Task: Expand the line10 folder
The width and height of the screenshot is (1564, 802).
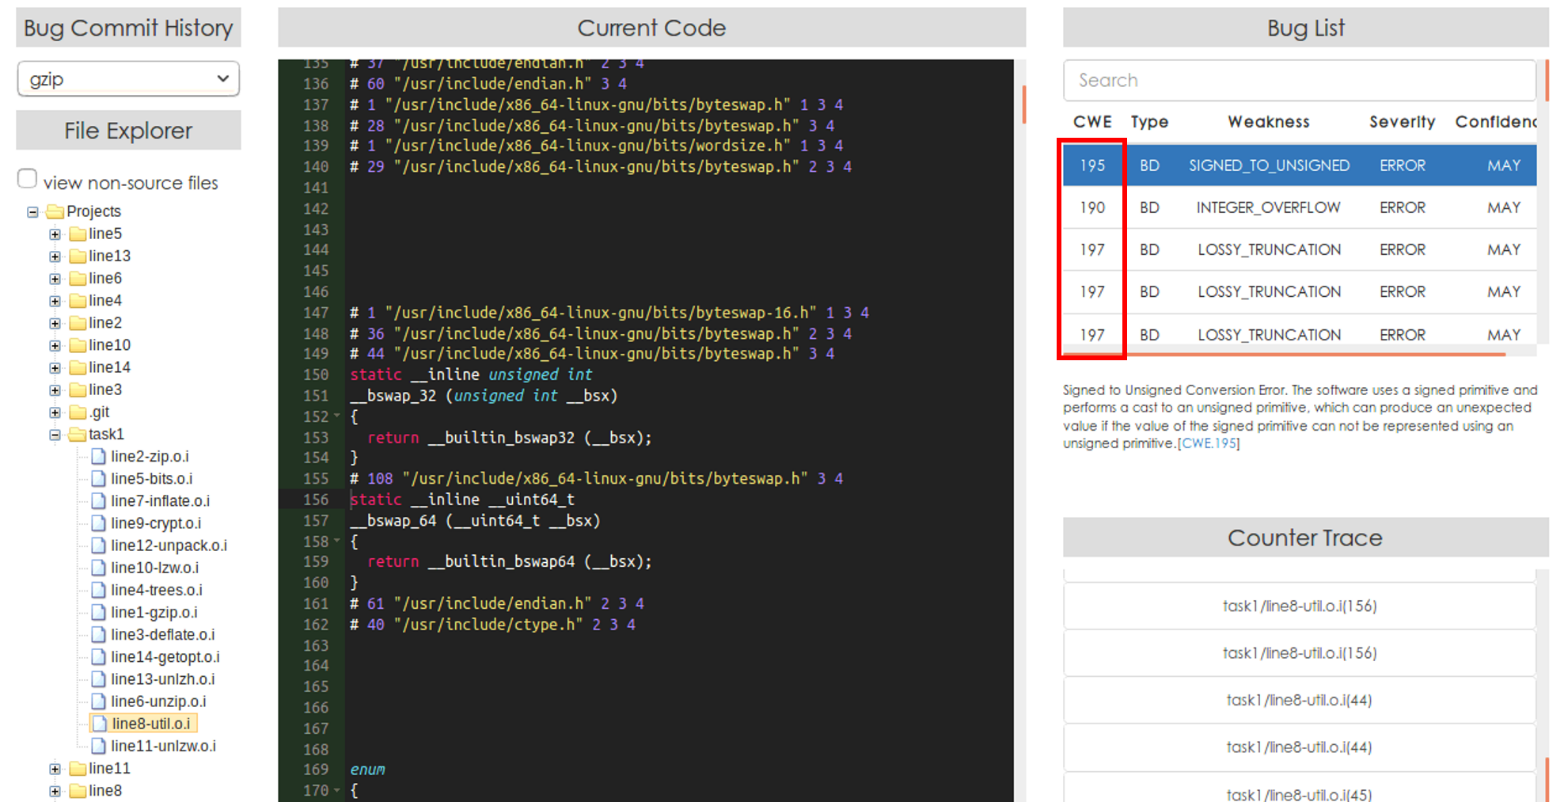Action: (55, 346)
